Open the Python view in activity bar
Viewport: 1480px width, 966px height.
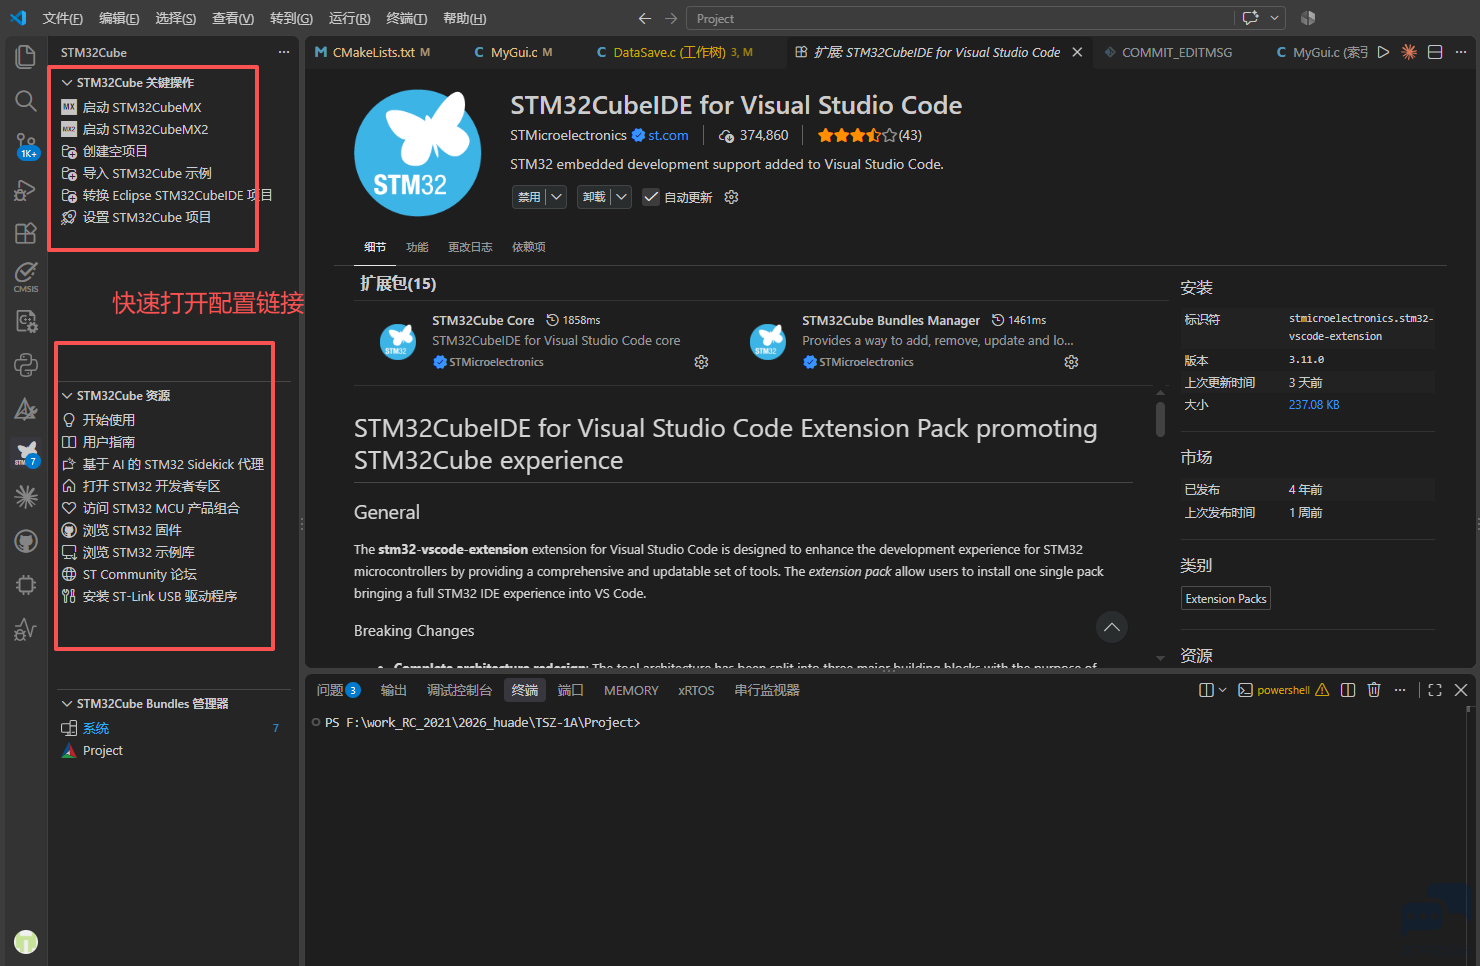pos(26,365)
